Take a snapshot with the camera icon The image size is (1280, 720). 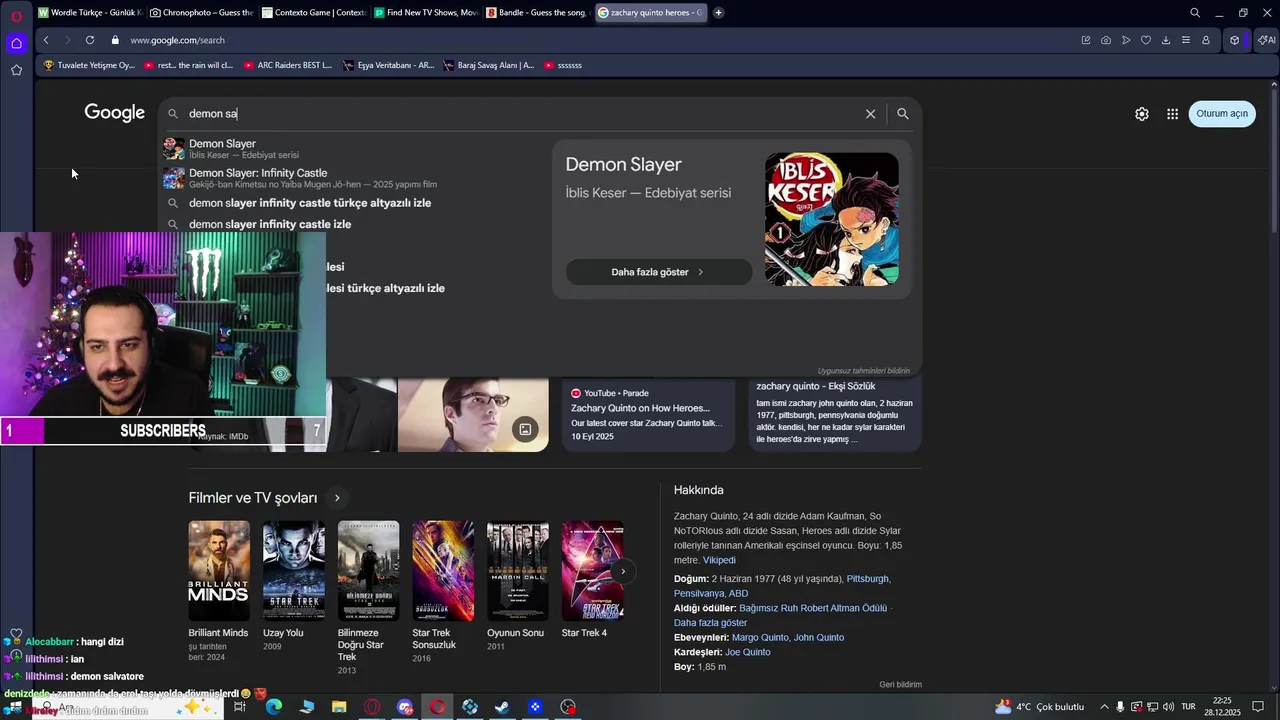(x=1106, y=40)
